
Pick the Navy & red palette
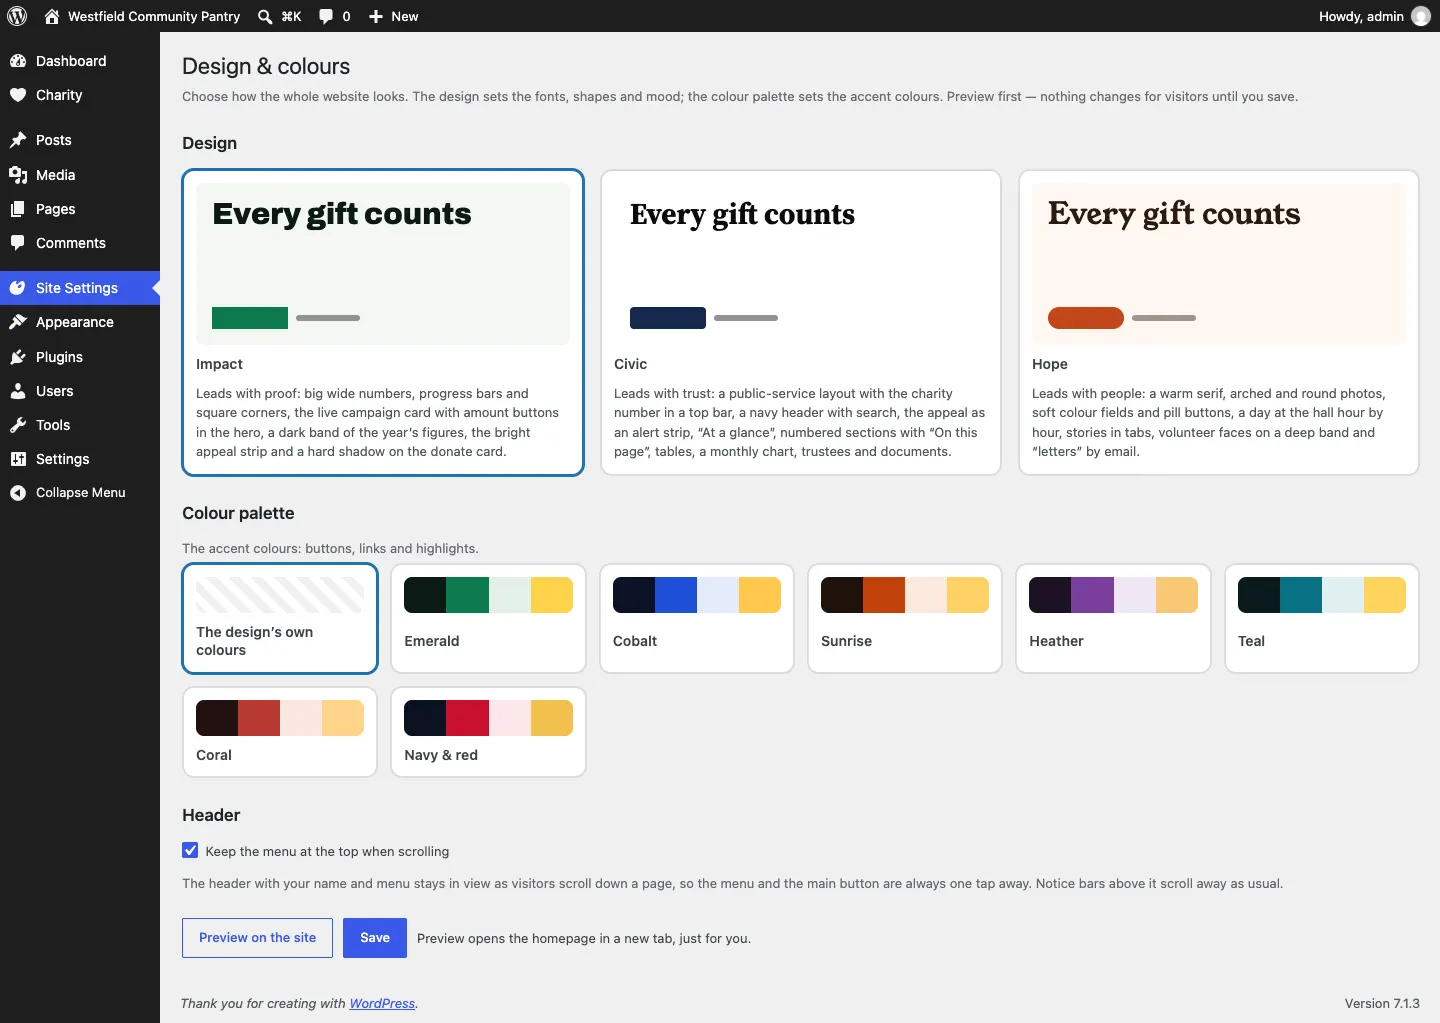488,732
